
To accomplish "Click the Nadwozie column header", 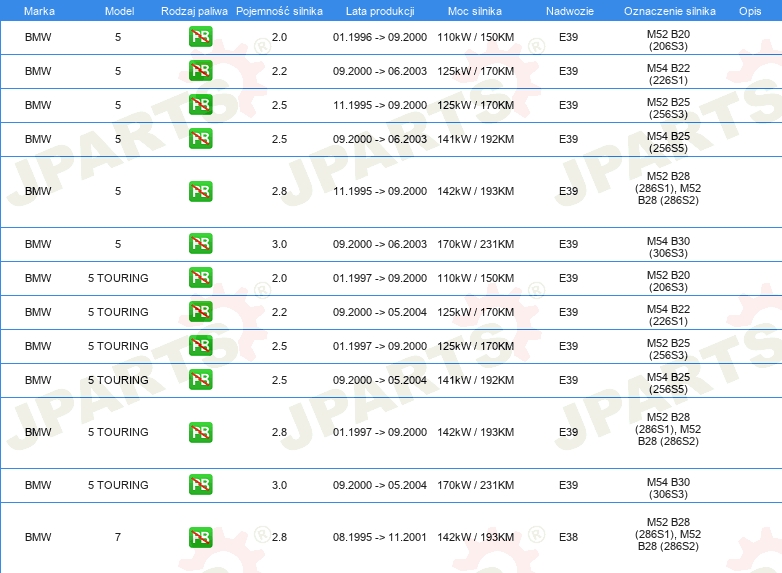I will [570, 11].
